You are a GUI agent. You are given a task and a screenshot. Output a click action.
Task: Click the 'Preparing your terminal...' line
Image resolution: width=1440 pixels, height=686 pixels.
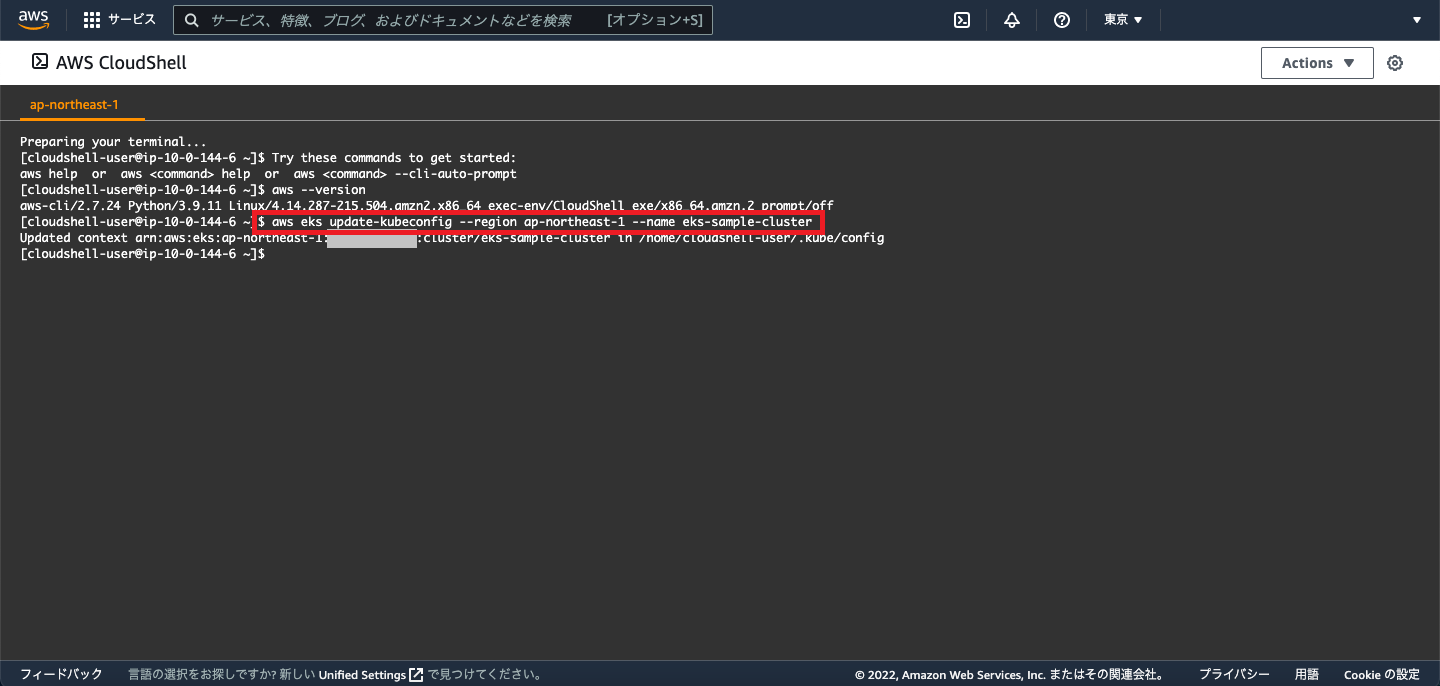tap(113, 142)
